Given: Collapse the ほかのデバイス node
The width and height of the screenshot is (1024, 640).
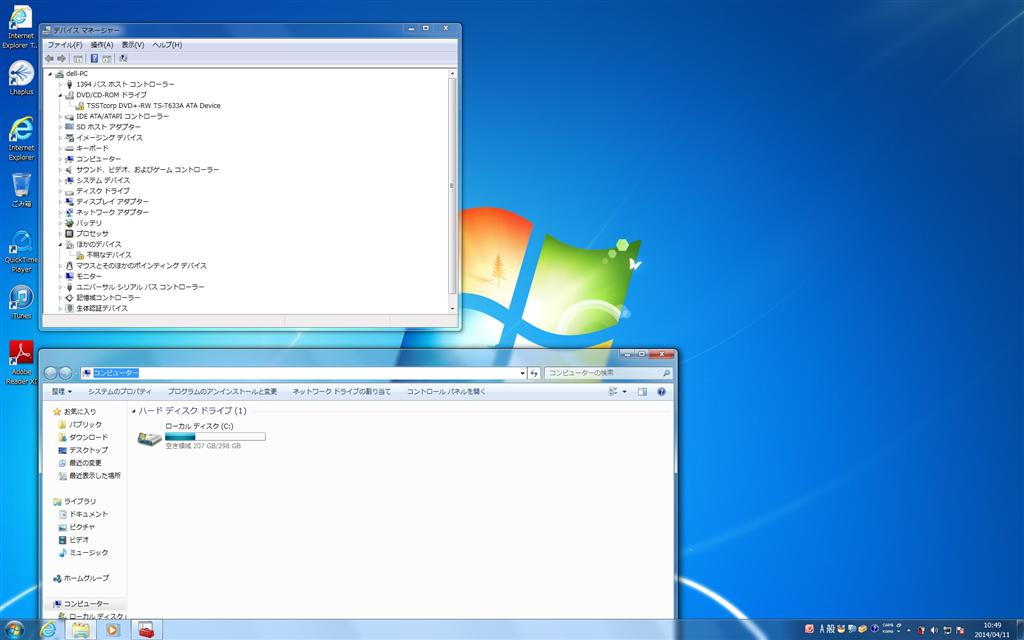Looking at the screenshot, I should 60,244.
